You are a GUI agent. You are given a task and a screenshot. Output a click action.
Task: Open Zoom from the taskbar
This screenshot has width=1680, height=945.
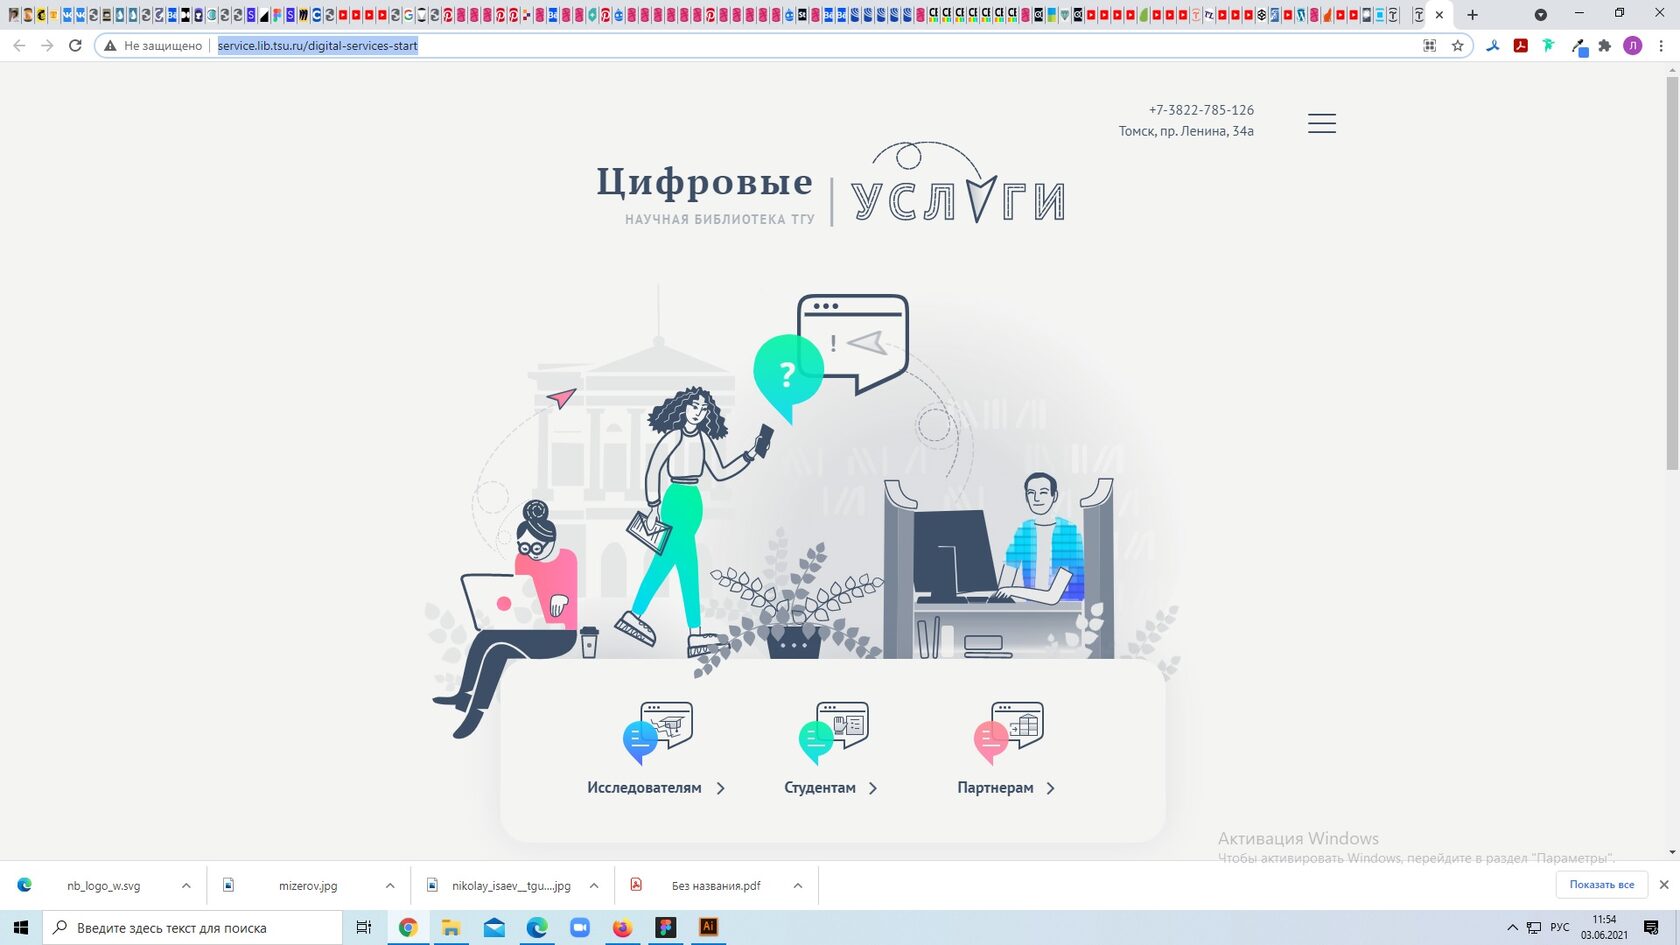click(x=580, y=928)
